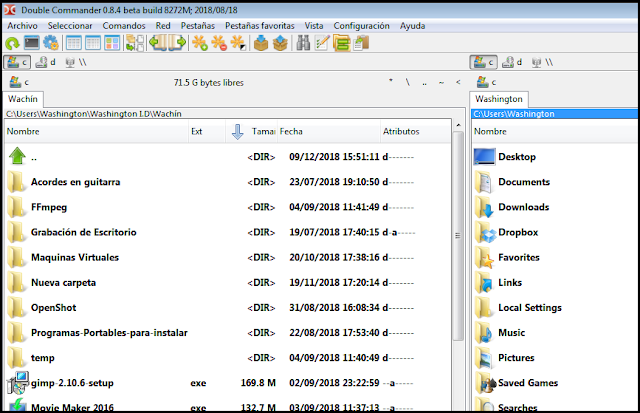Open Options via the blue gear icon
This screenshot has width=640, height=413.
click(51, 43)
